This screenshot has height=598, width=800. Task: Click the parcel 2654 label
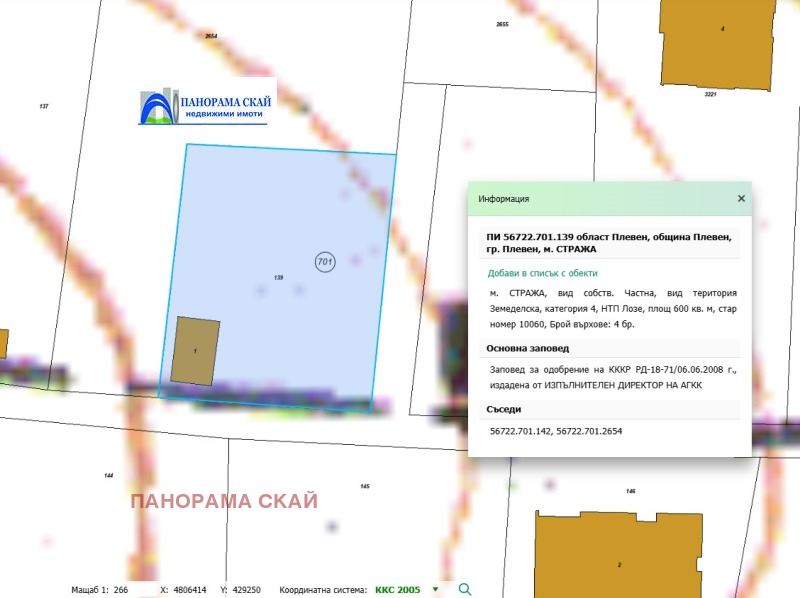[x=210, y=35]
